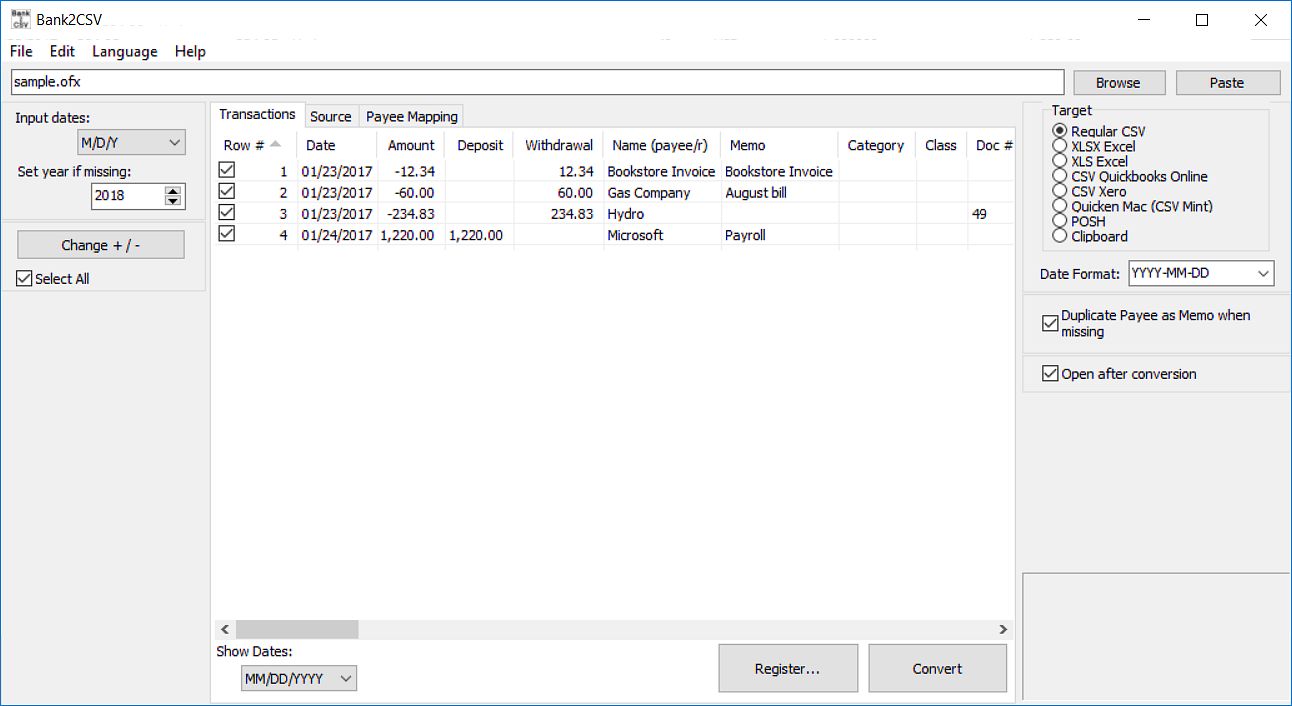
Task: Select Regular CSV target option
Action: point(1060,131)
